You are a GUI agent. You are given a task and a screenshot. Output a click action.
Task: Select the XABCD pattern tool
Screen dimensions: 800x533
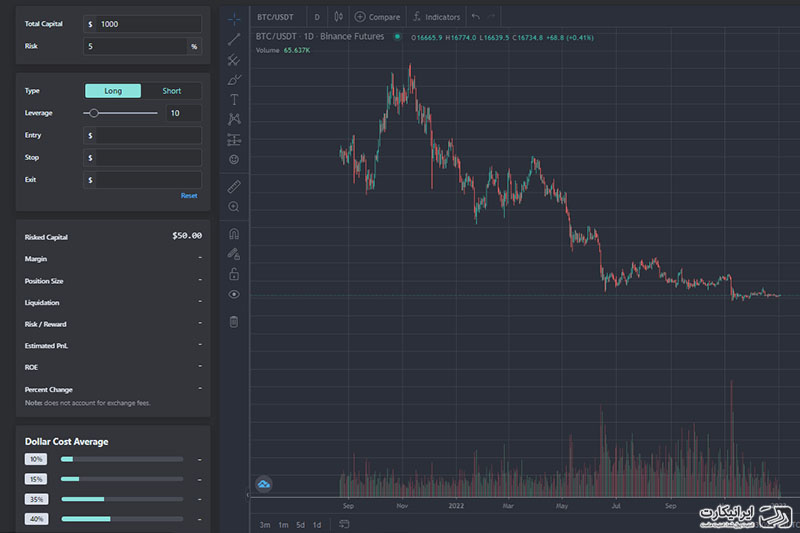pos(234,119)
